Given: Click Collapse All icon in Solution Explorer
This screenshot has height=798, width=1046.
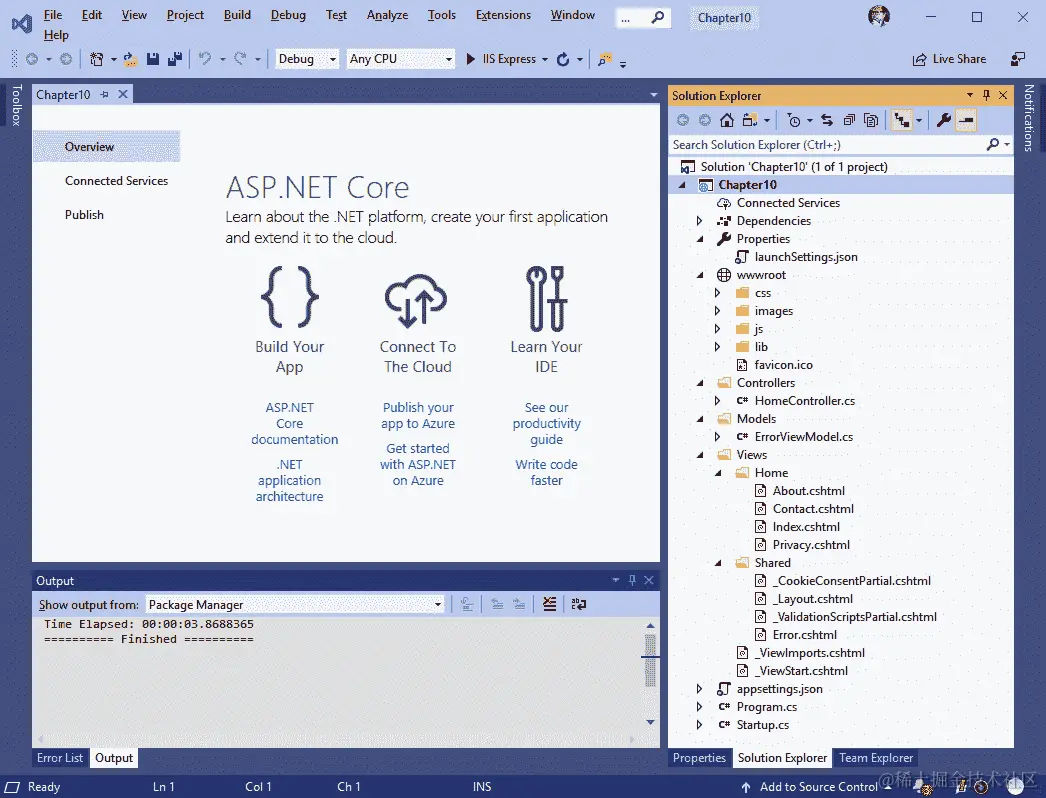Looking at the screenshot, I should 849,120.
